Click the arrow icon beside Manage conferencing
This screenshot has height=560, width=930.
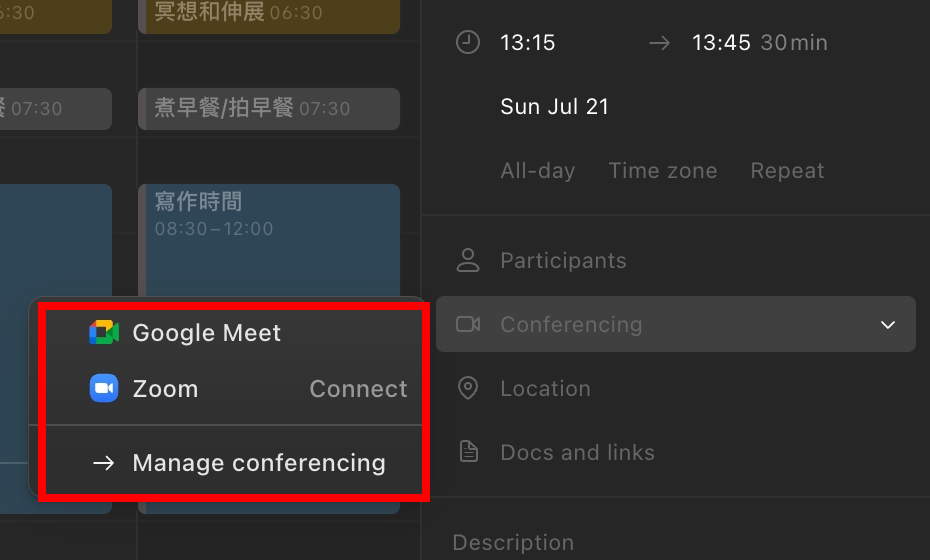tap(104, 463)
